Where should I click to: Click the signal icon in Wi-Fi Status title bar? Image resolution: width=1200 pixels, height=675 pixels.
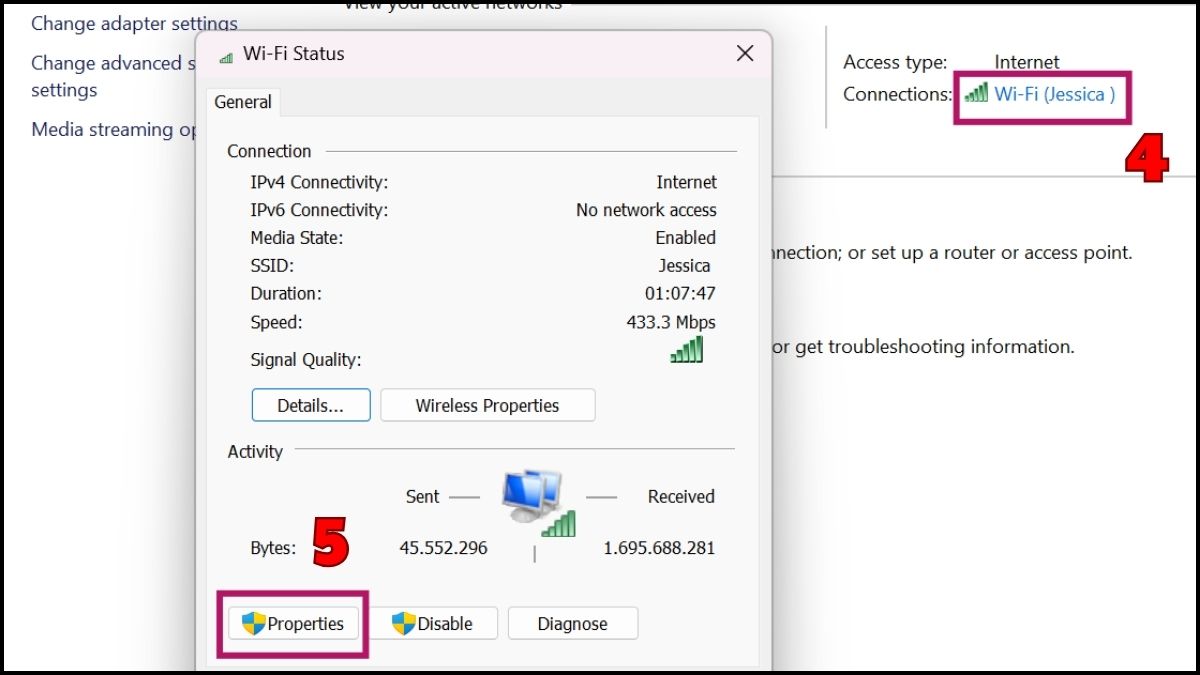coord(226,55)
